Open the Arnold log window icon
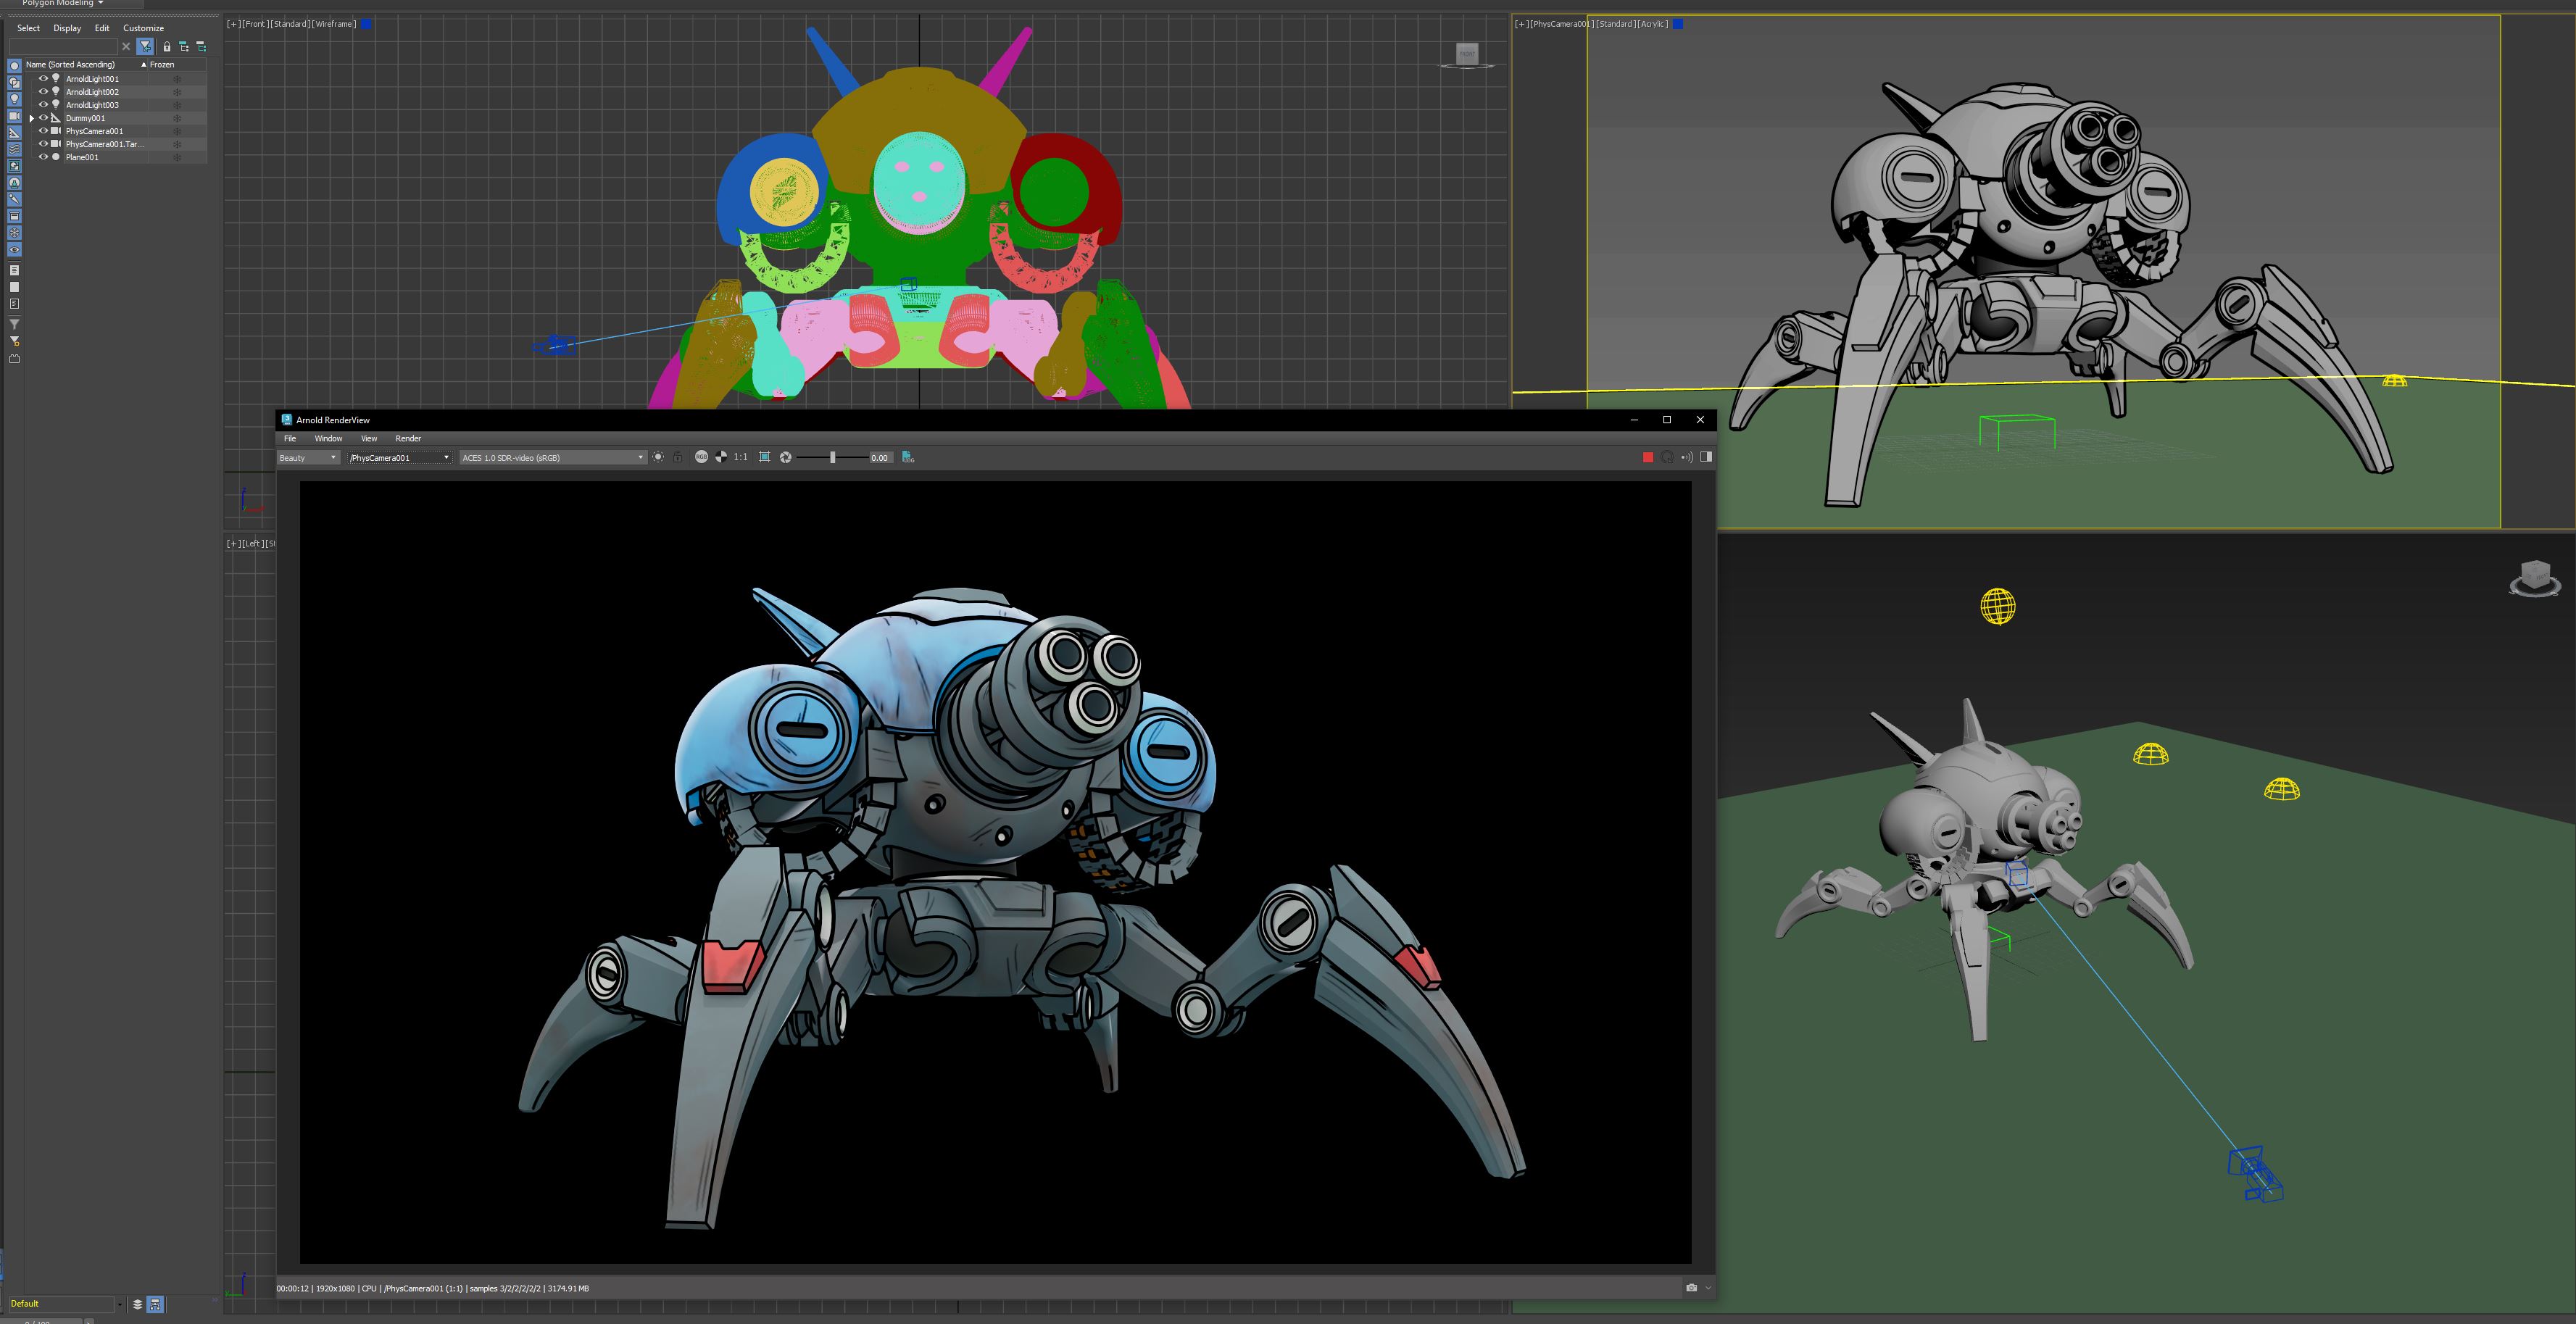 [x=908, y=457]
